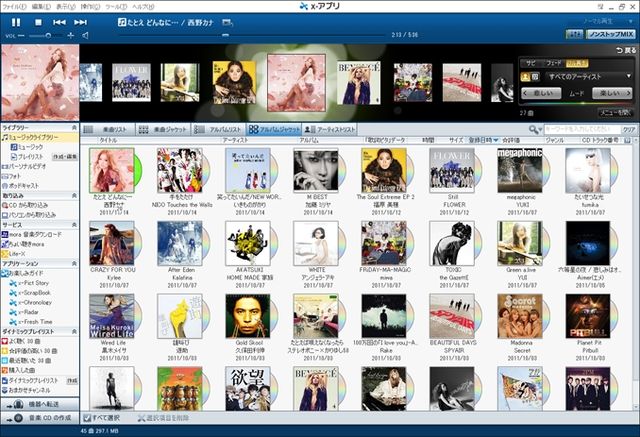Switch to the 楽曲リスト view tab
Viewport: 640px width, 437px height.
[108, 130]
